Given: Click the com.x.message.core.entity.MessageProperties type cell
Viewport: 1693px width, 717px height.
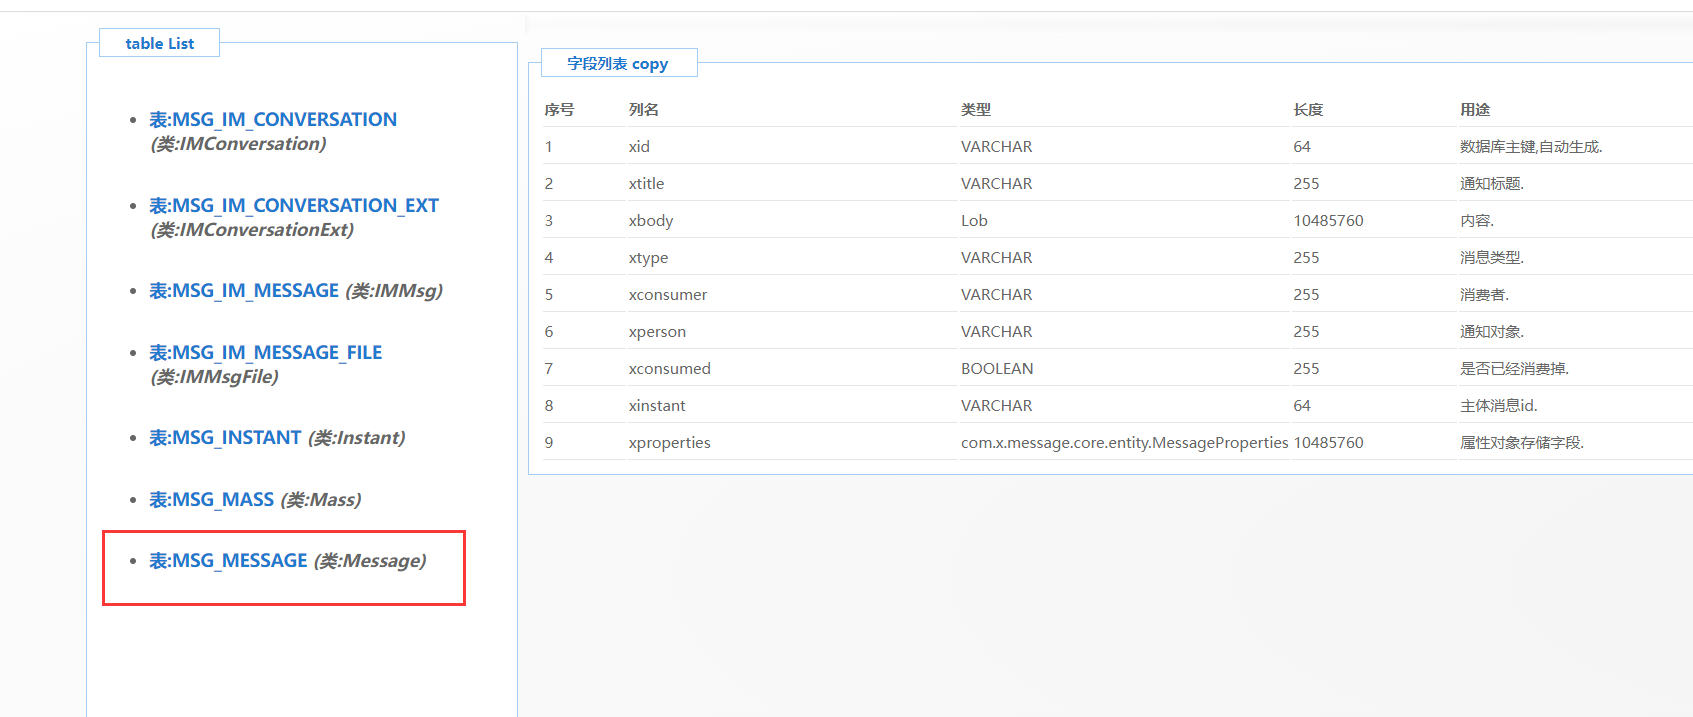Looking at the screenshot, I should tap(1124, 443).
